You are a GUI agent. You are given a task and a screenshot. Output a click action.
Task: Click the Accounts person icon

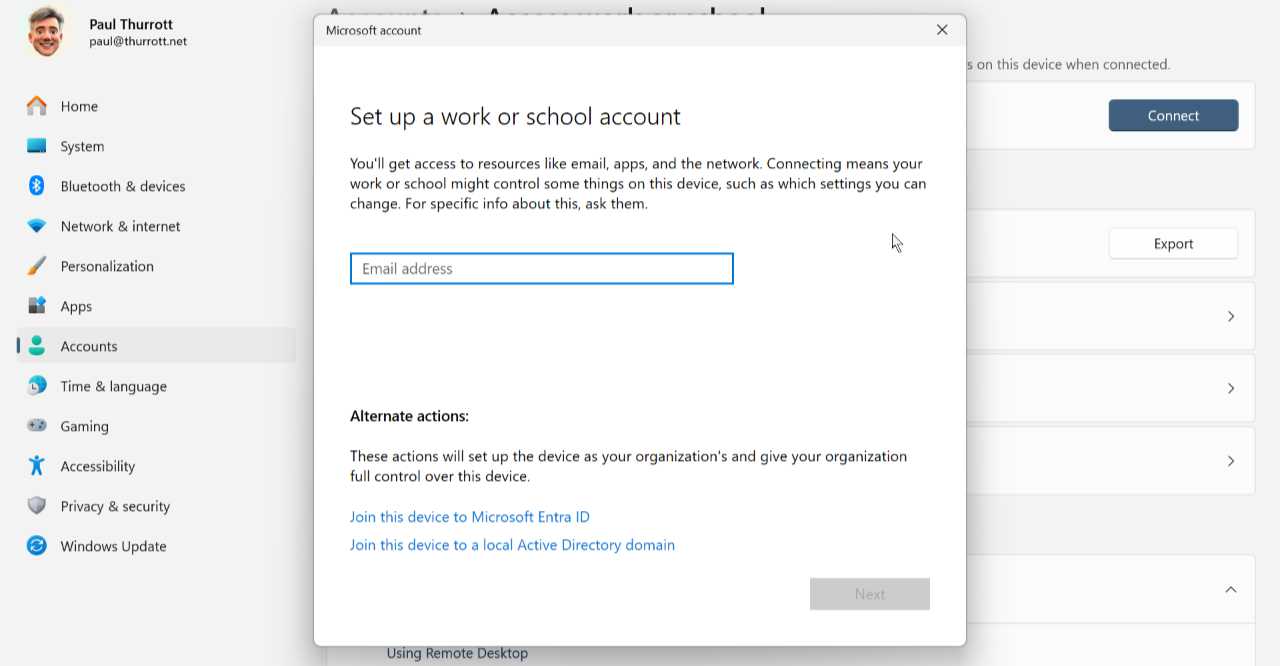click(x=37, y=346)
